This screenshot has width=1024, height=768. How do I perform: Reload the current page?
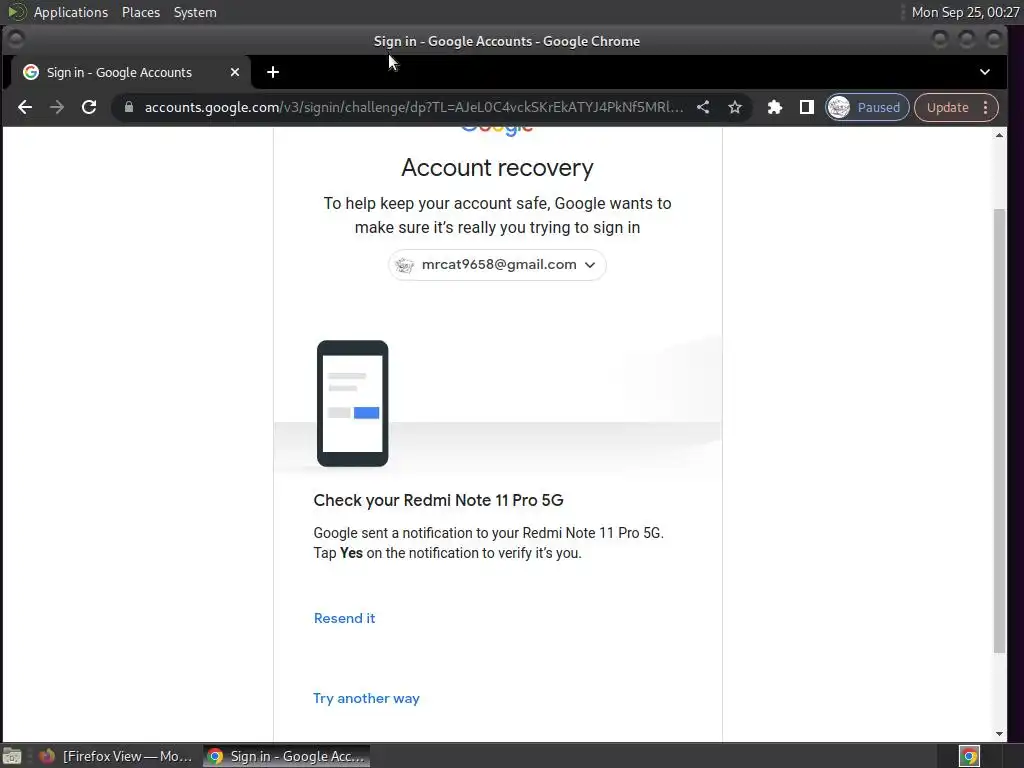[x=89, y=107]
